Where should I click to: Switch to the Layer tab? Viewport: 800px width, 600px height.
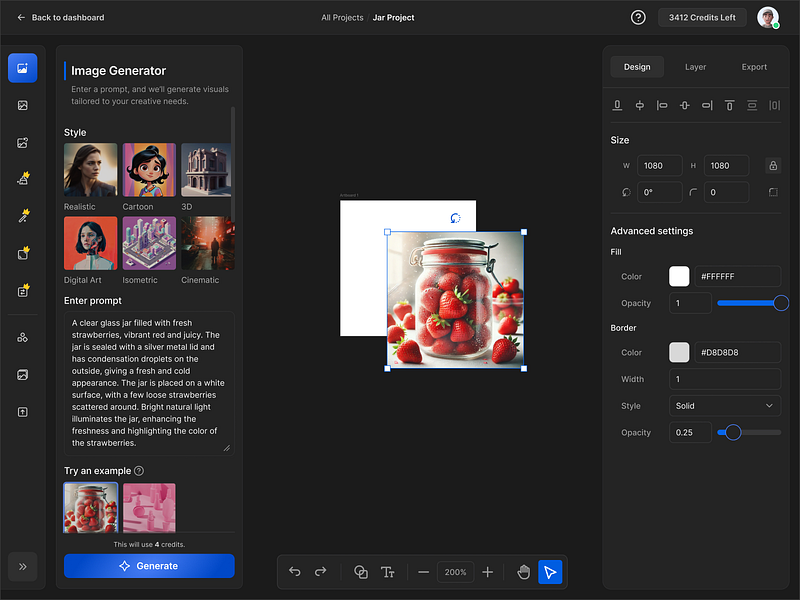click(695, 67)
